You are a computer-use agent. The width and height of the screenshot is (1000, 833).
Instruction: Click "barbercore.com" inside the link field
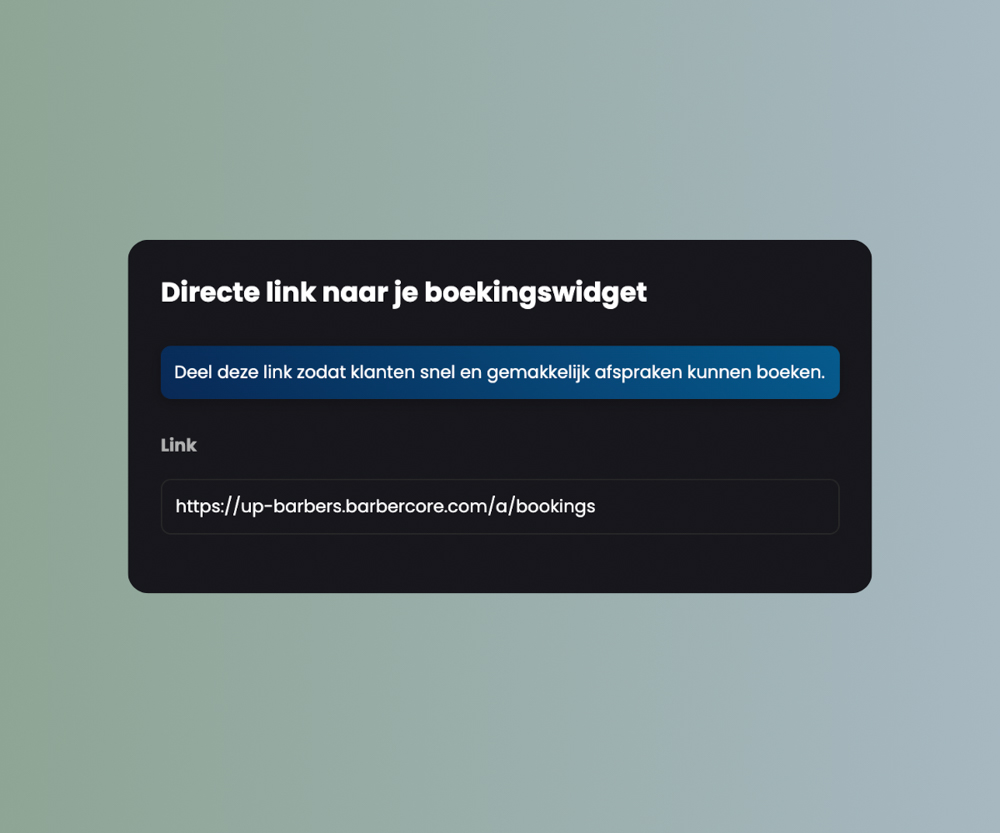416,506
